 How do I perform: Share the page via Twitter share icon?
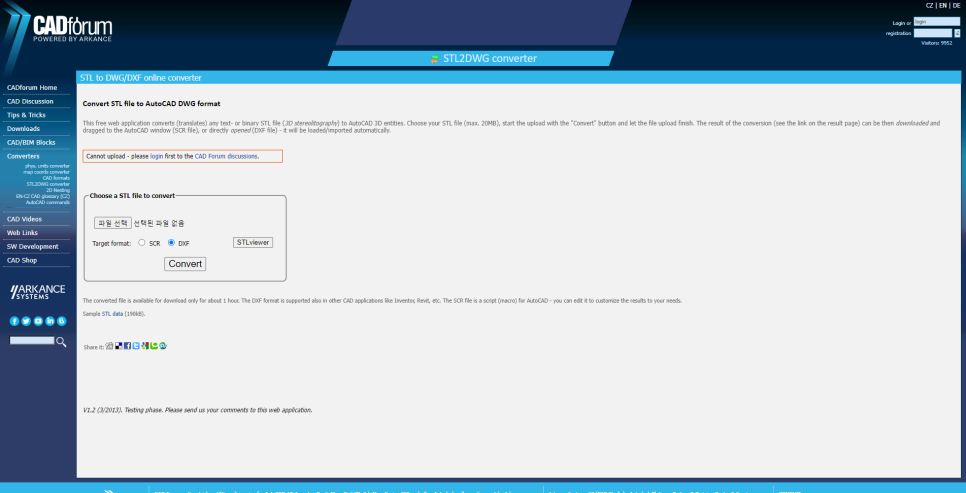(x=137, y=346)
